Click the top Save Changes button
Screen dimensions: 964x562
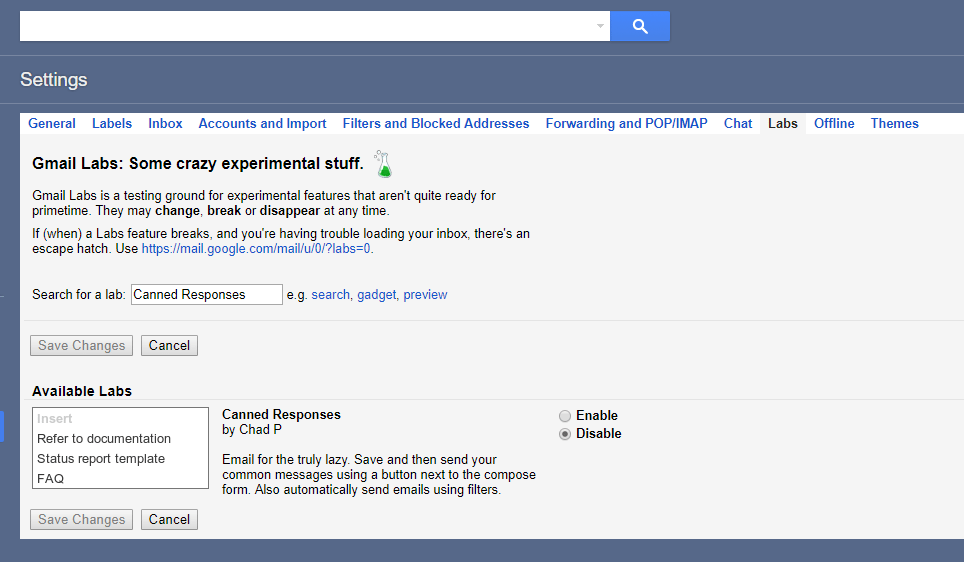point(82,346)
